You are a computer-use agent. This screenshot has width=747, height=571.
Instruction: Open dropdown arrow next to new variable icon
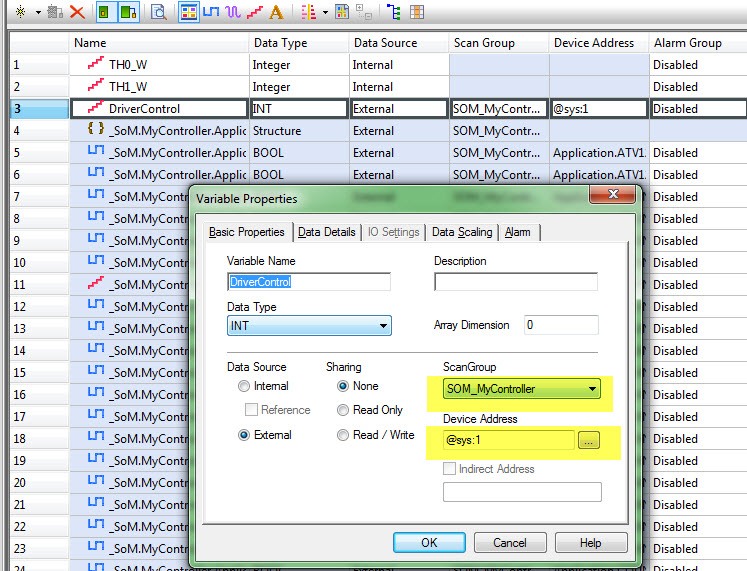tap(38, 12)
